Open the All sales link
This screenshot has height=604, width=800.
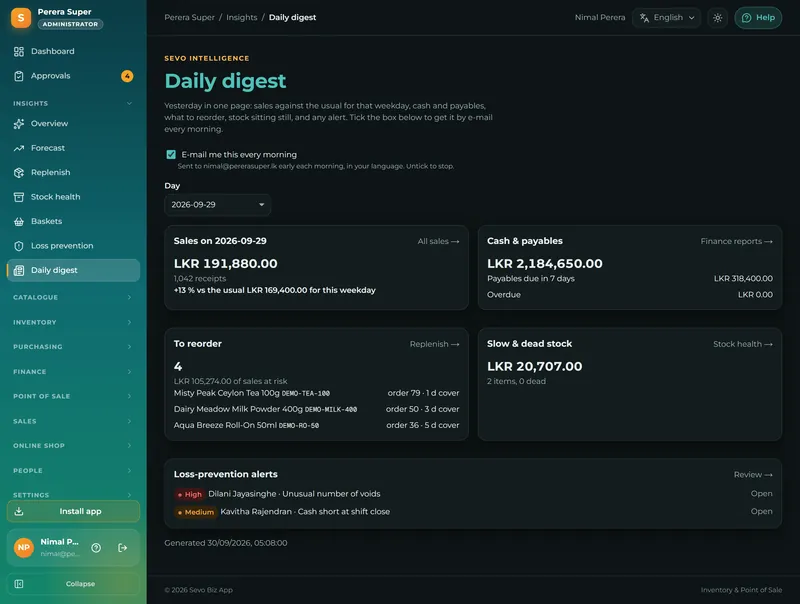tap(438, 241)
